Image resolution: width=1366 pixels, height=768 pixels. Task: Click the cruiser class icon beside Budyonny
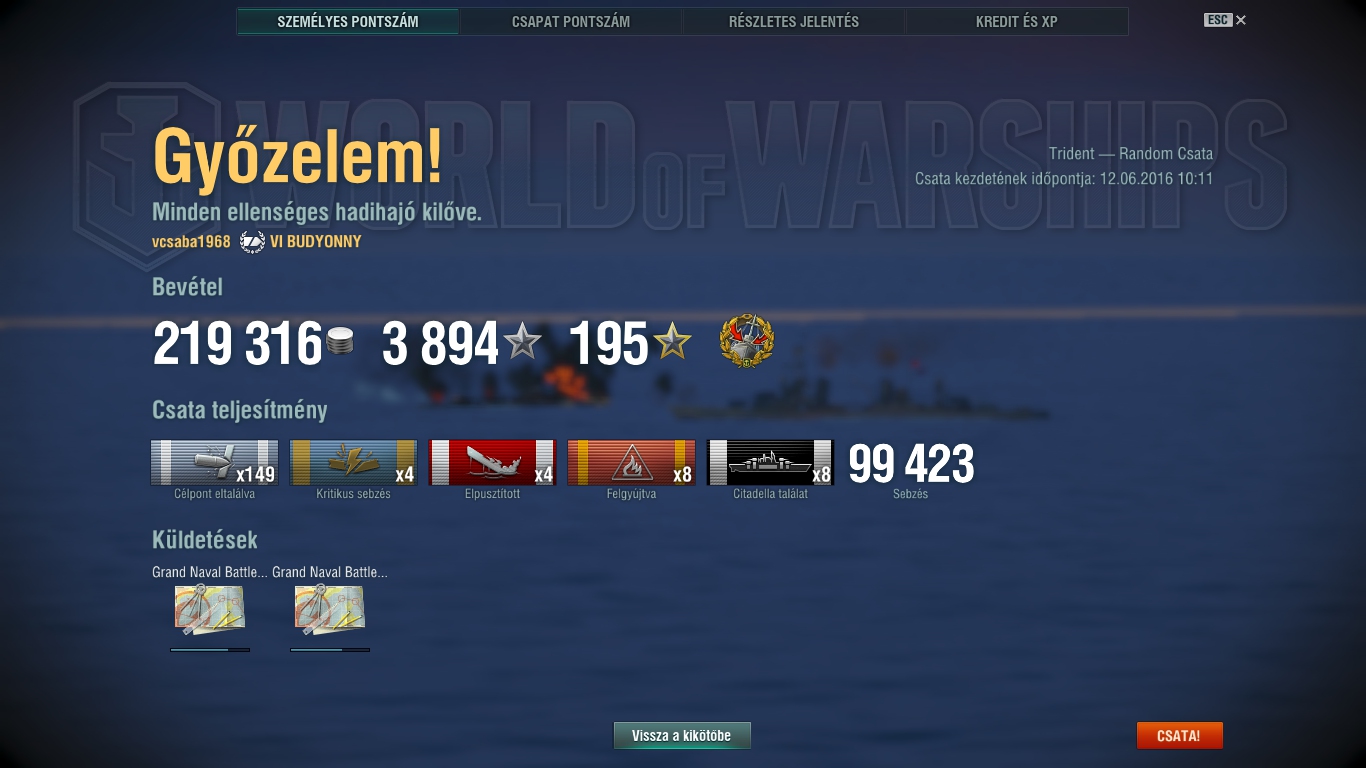pyautogui.click(x=252, y=242)
